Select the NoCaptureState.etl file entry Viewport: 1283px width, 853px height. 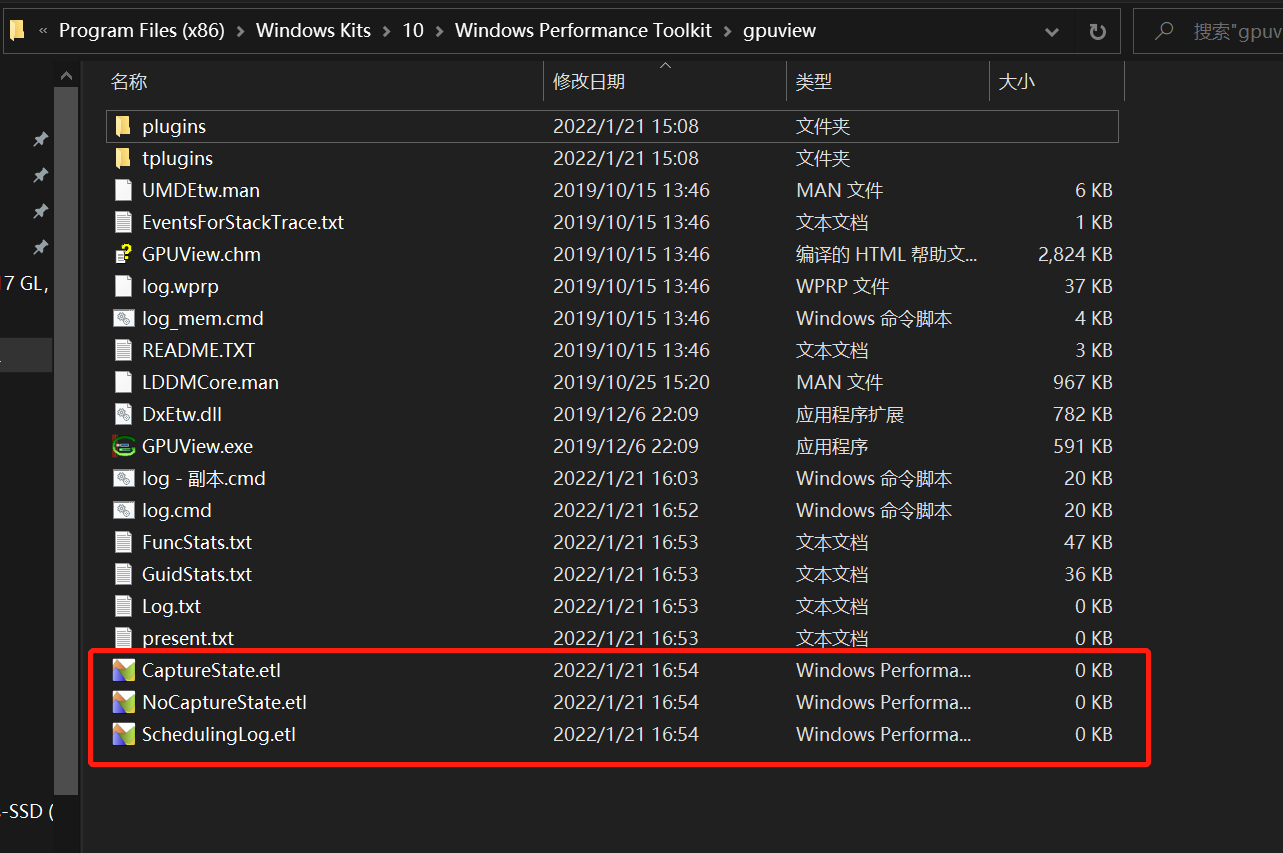pyautogui.click(x=224, y=702)
